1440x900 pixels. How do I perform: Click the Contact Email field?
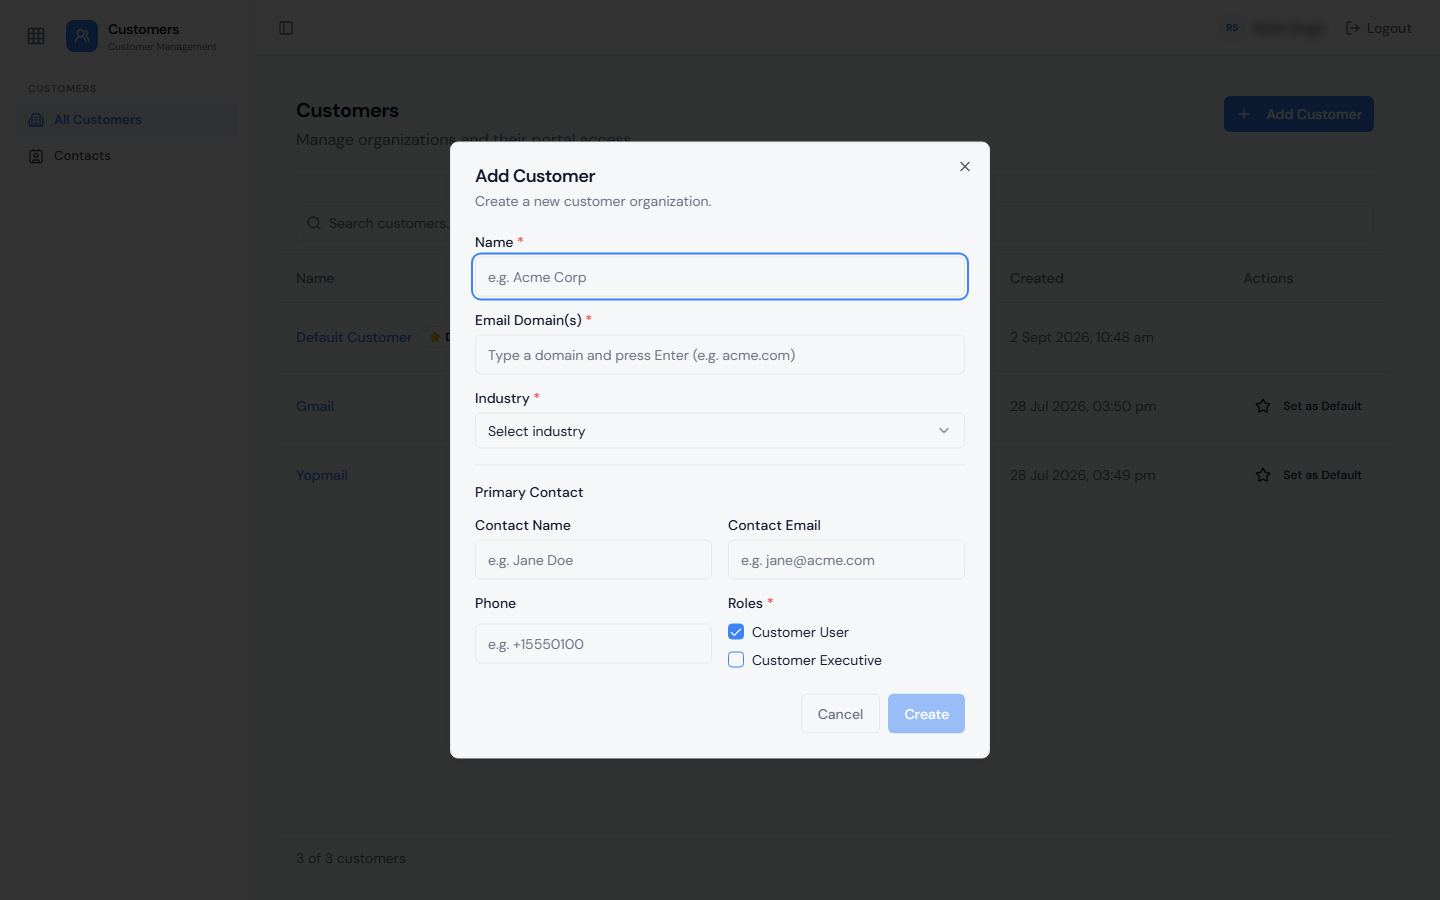point(846,560)
